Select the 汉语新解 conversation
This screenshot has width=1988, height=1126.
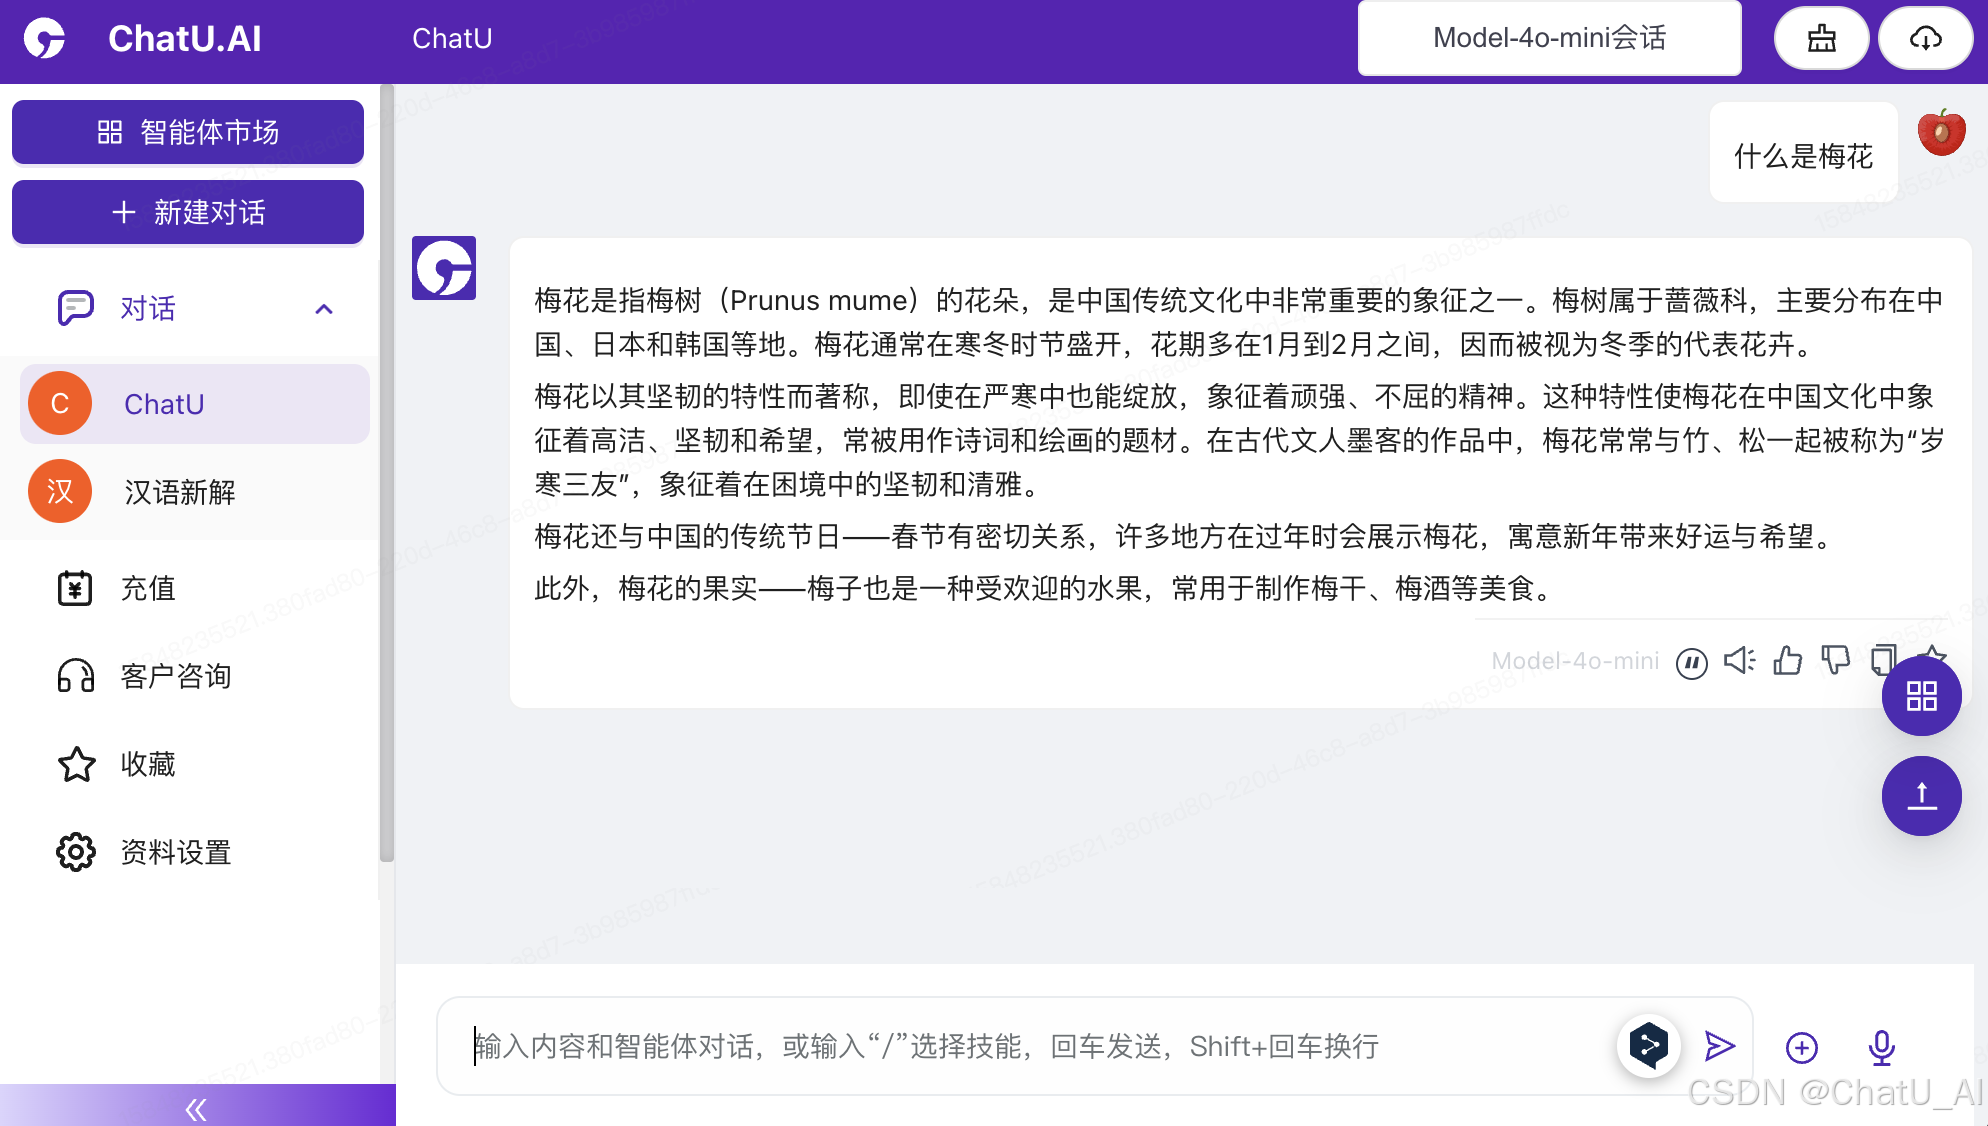(180, 492)
